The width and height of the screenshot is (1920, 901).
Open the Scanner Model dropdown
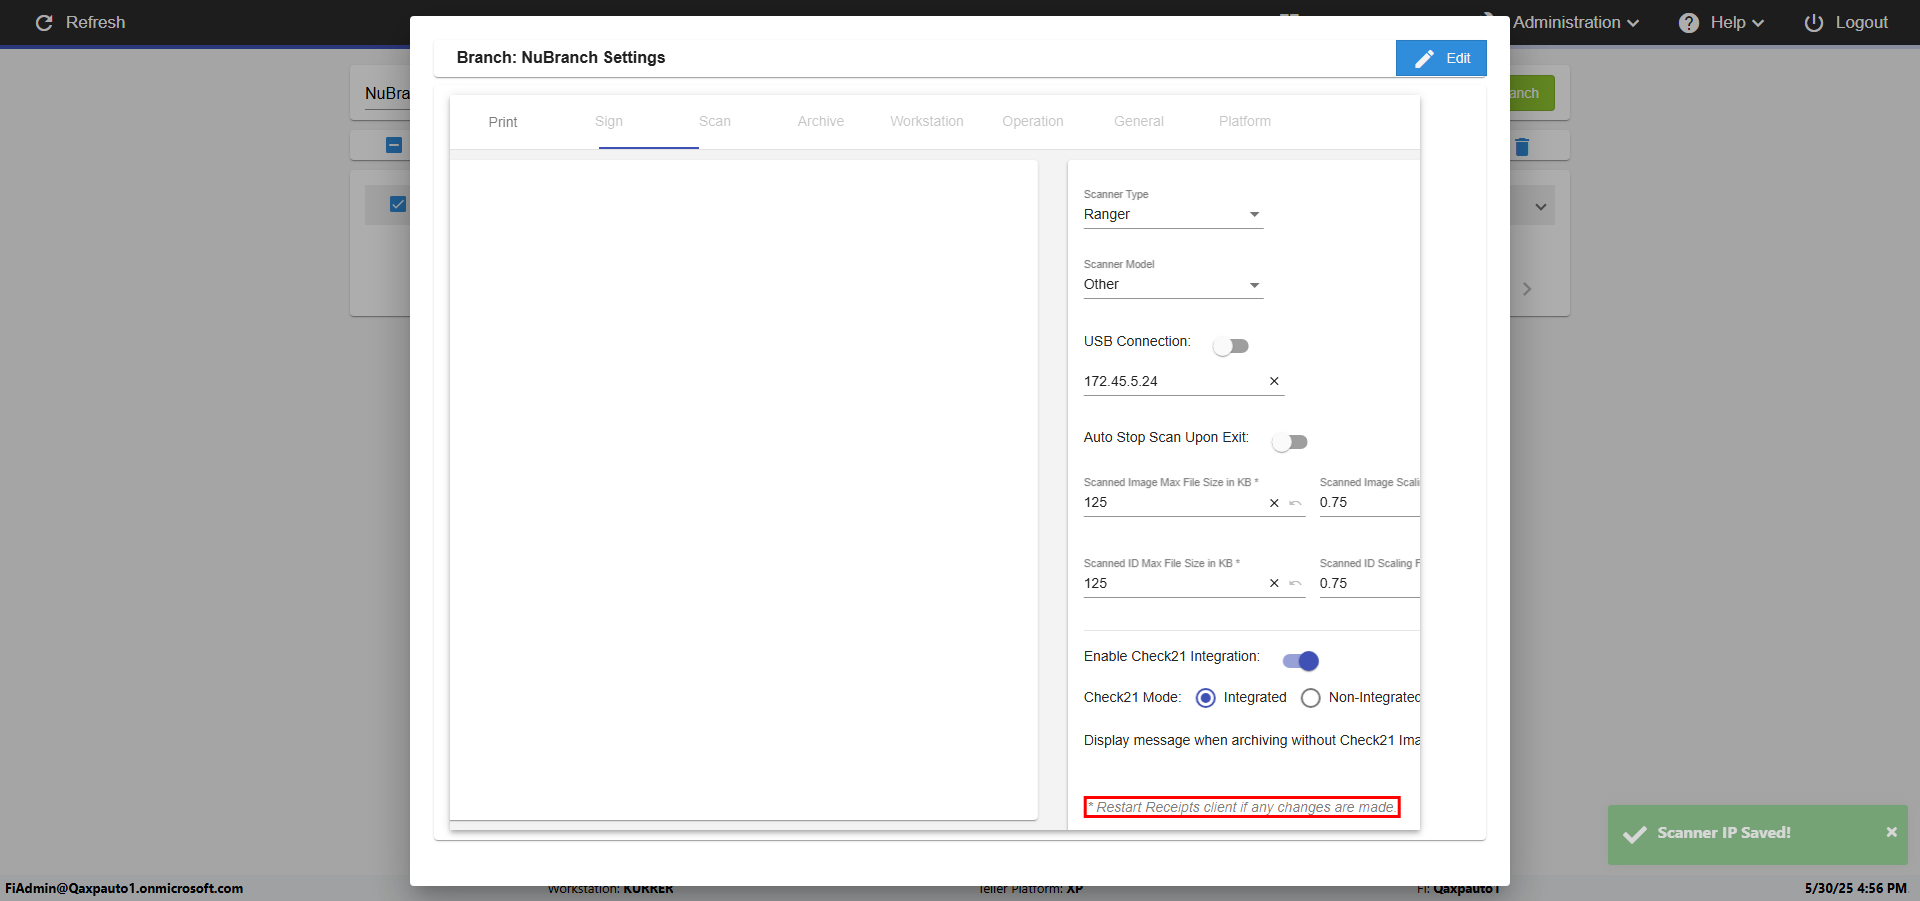(1172, 285)
